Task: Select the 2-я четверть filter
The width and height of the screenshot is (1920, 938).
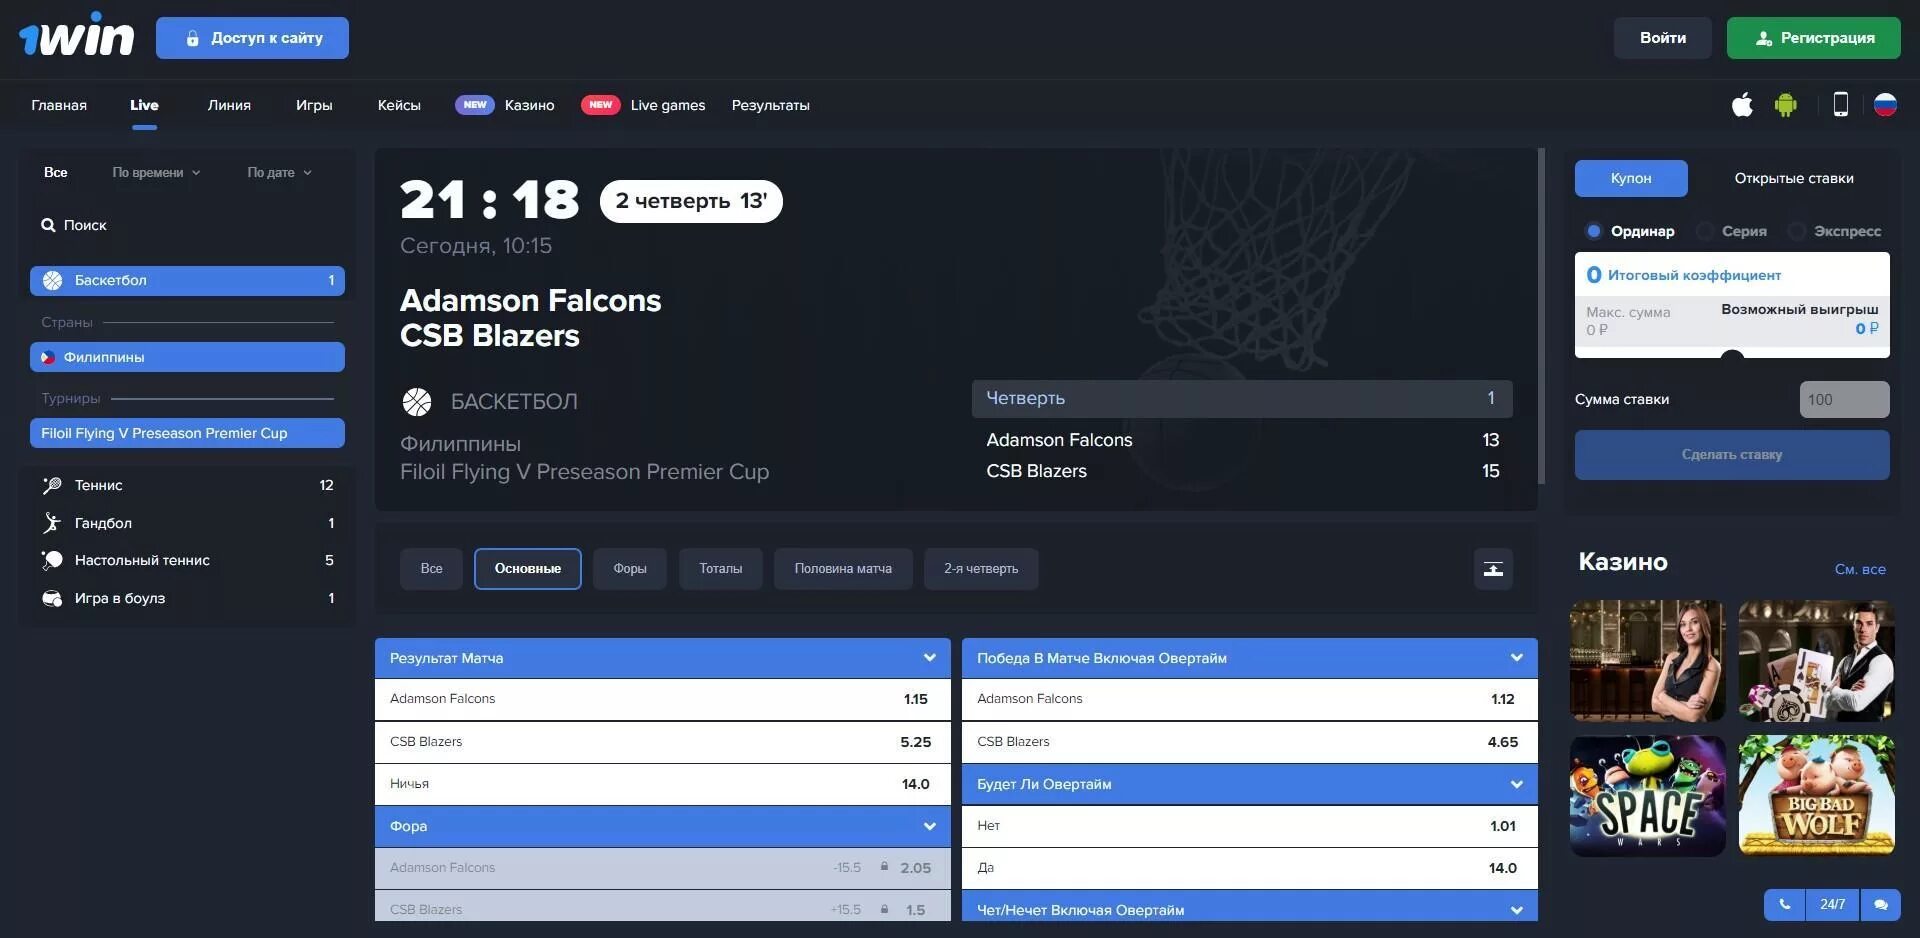Action: [981, 569]
